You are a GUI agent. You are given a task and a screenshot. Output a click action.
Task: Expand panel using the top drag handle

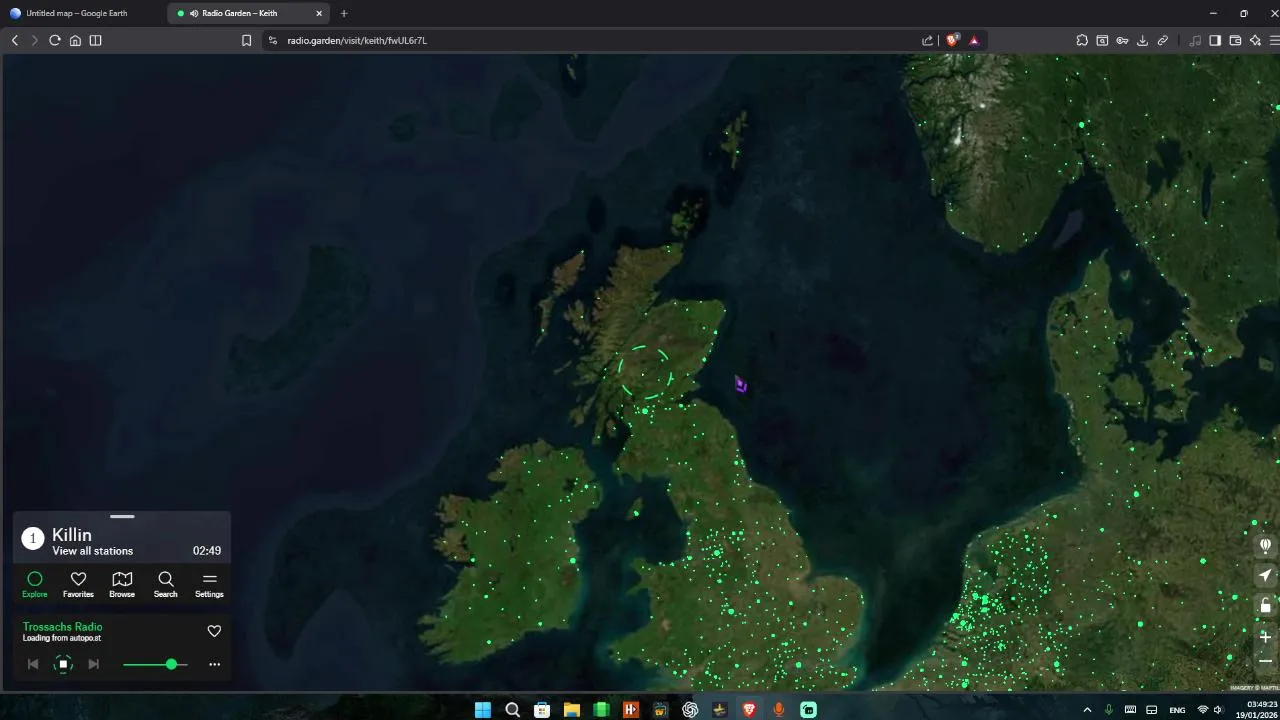tap(122, 516)
